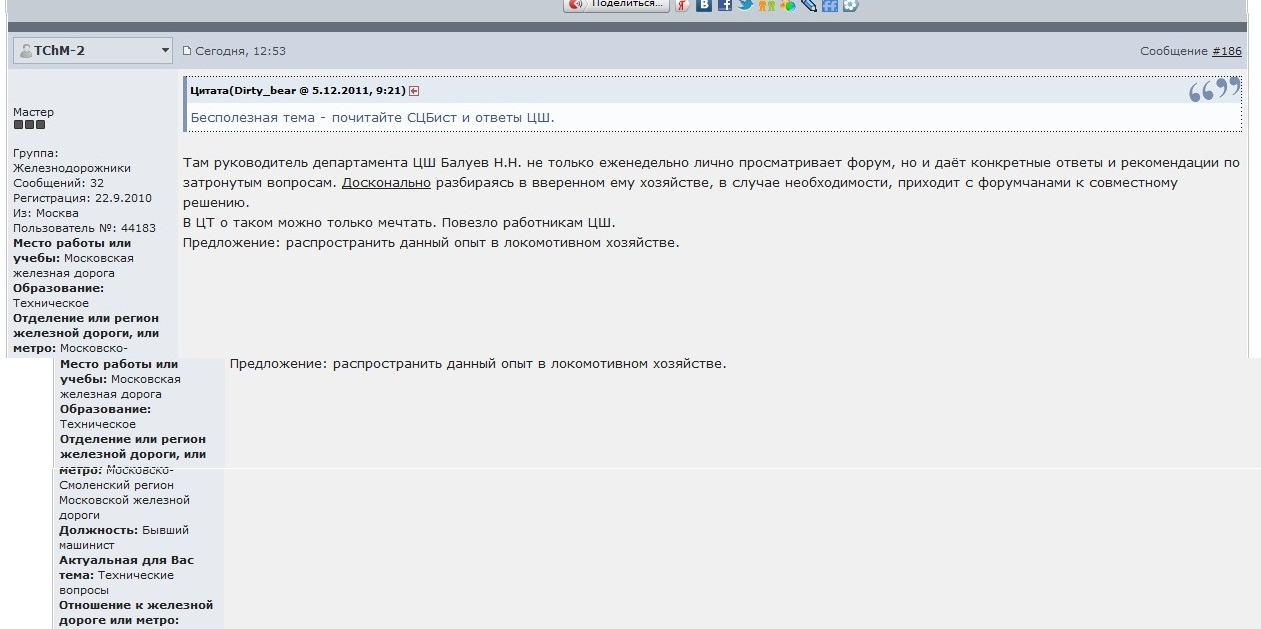Viewport: 1261px width, 629px height.
Task: Click the Регистрация: 22.9.2010 line
Action: [x=83, y=198]
